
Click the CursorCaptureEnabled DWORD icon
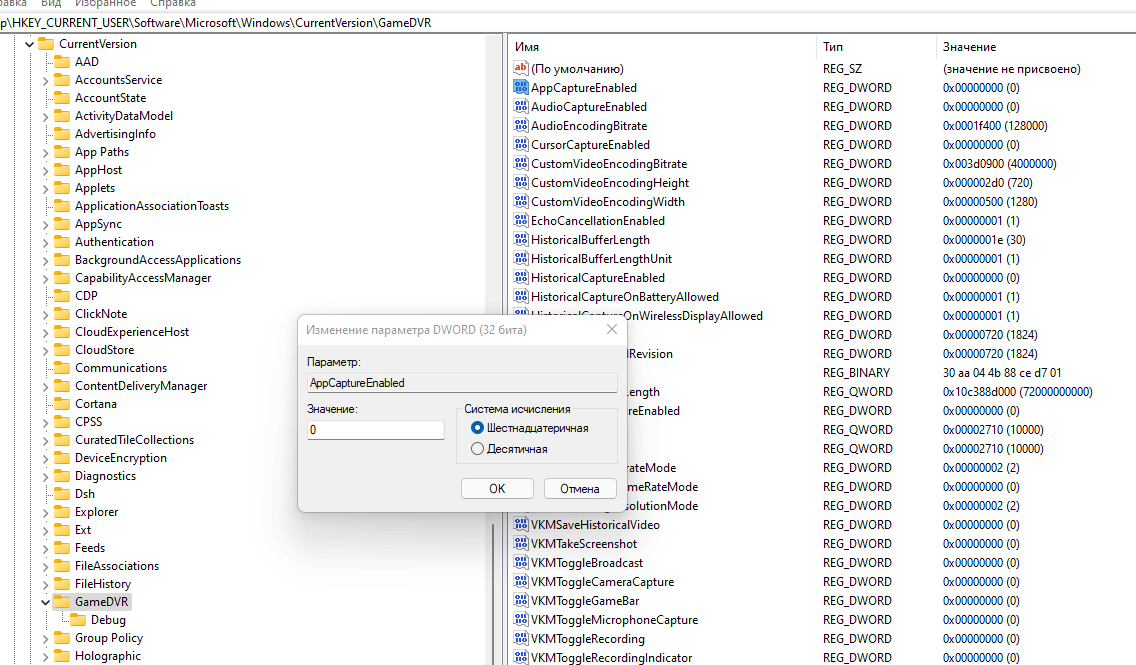pos(520,144)
